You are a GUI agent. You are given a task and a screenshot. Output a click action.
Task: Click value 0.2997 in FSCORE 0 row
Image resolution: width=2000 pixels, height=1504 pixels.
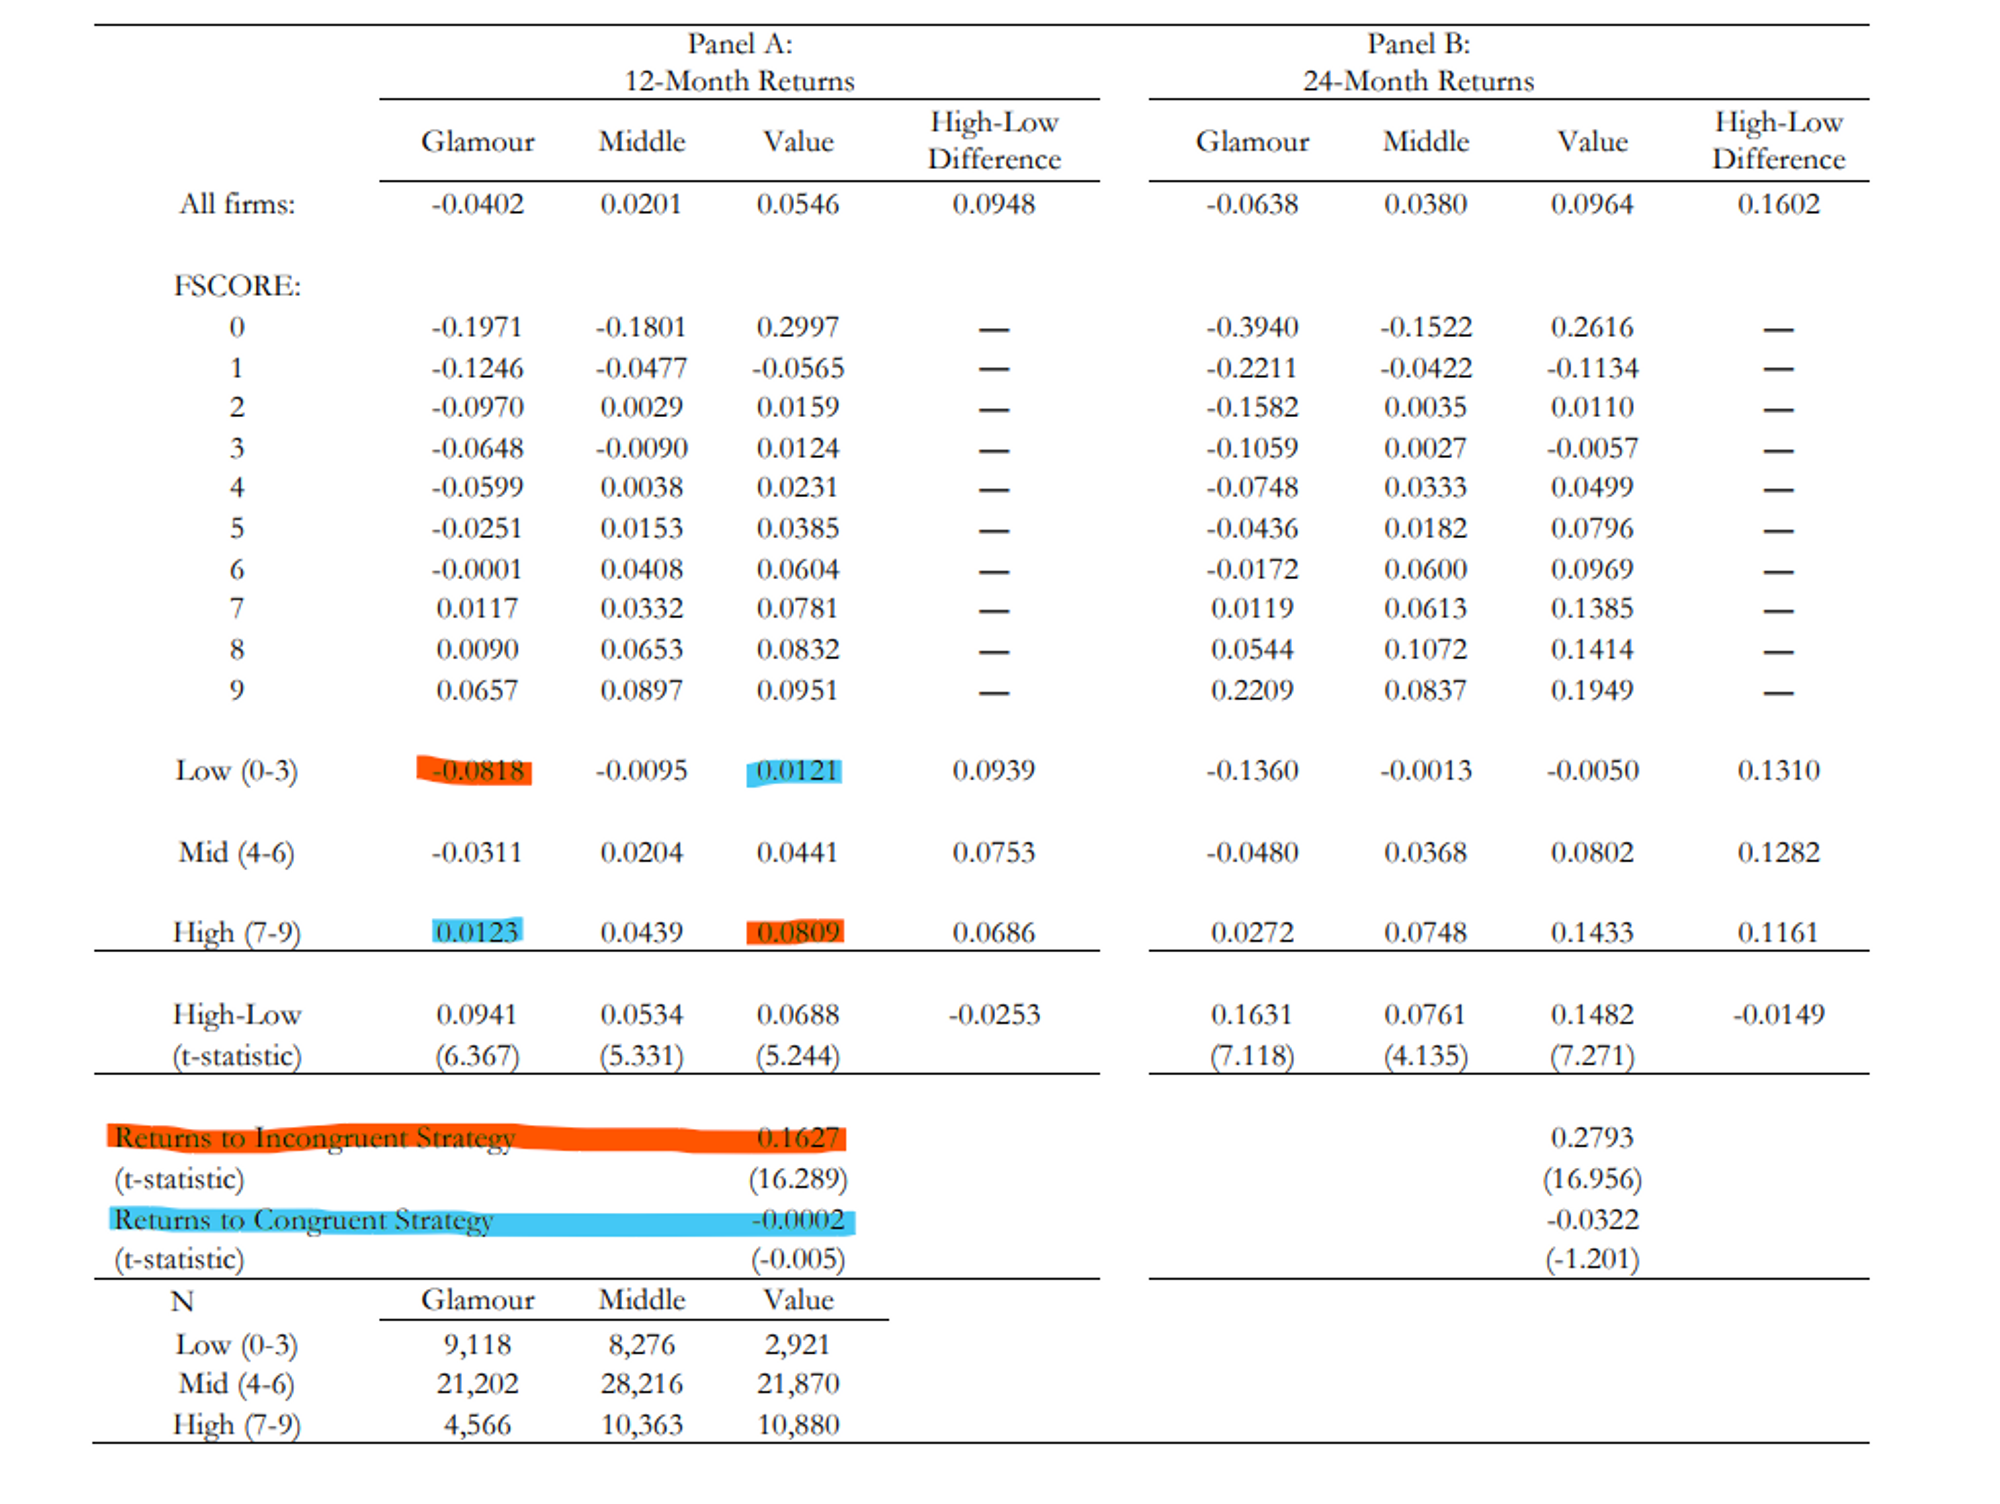click(797, 327)
